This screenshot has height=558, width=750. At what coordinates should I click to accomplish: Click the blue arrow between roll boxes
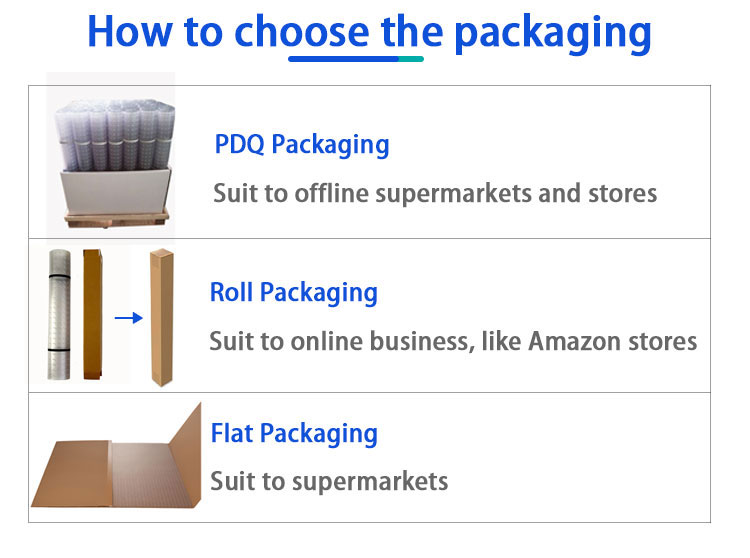point(129,317)
